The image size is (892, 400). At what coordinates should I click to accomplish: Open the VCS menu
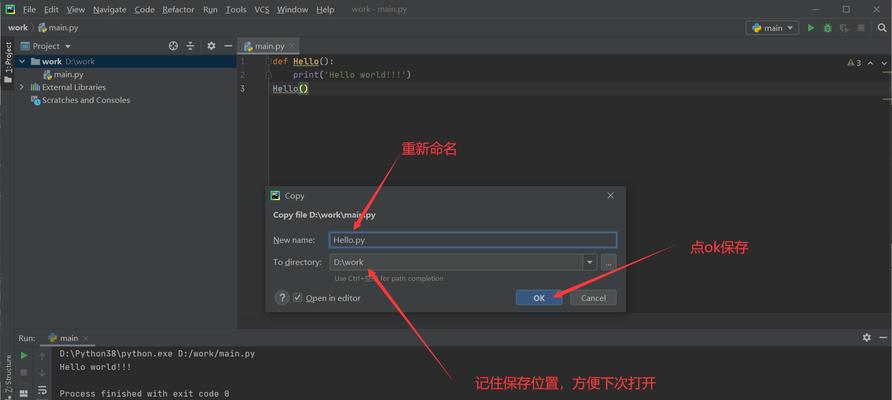(262, 10)
